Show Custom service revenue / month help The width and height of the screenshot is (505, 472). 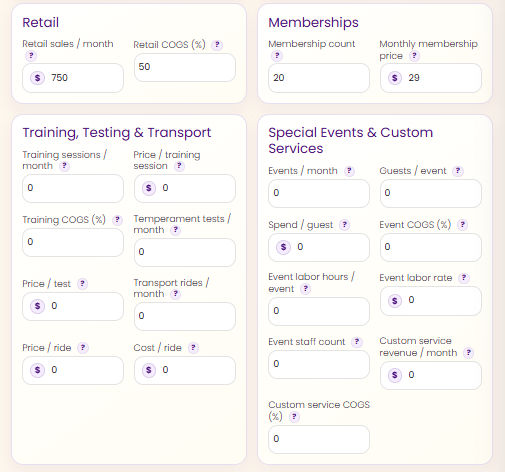pyautogui.click(x=469, y=353)
